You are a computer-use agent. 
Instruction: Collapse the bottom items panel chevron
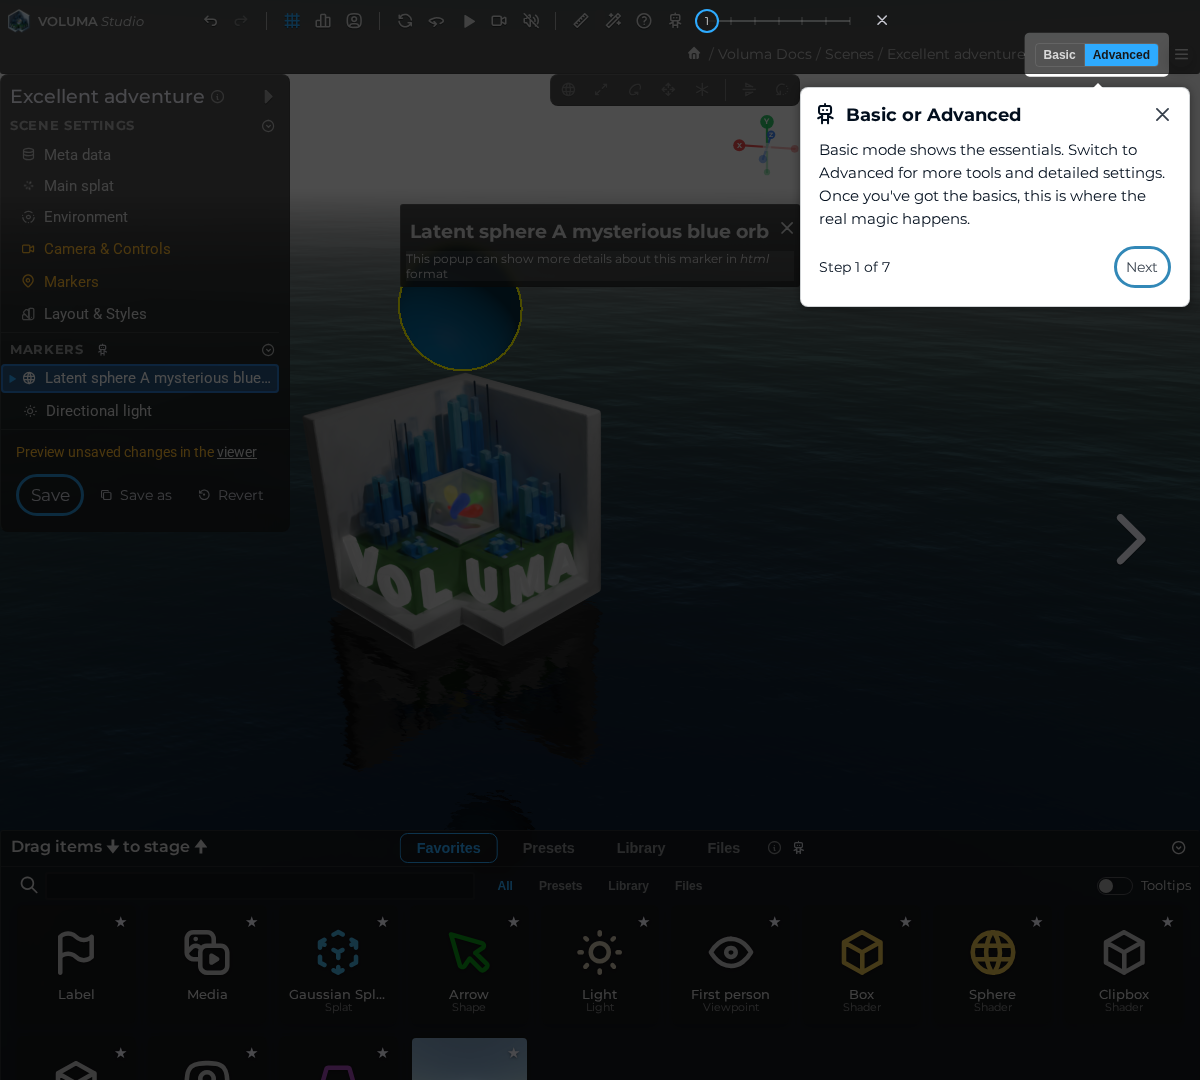1179,848
